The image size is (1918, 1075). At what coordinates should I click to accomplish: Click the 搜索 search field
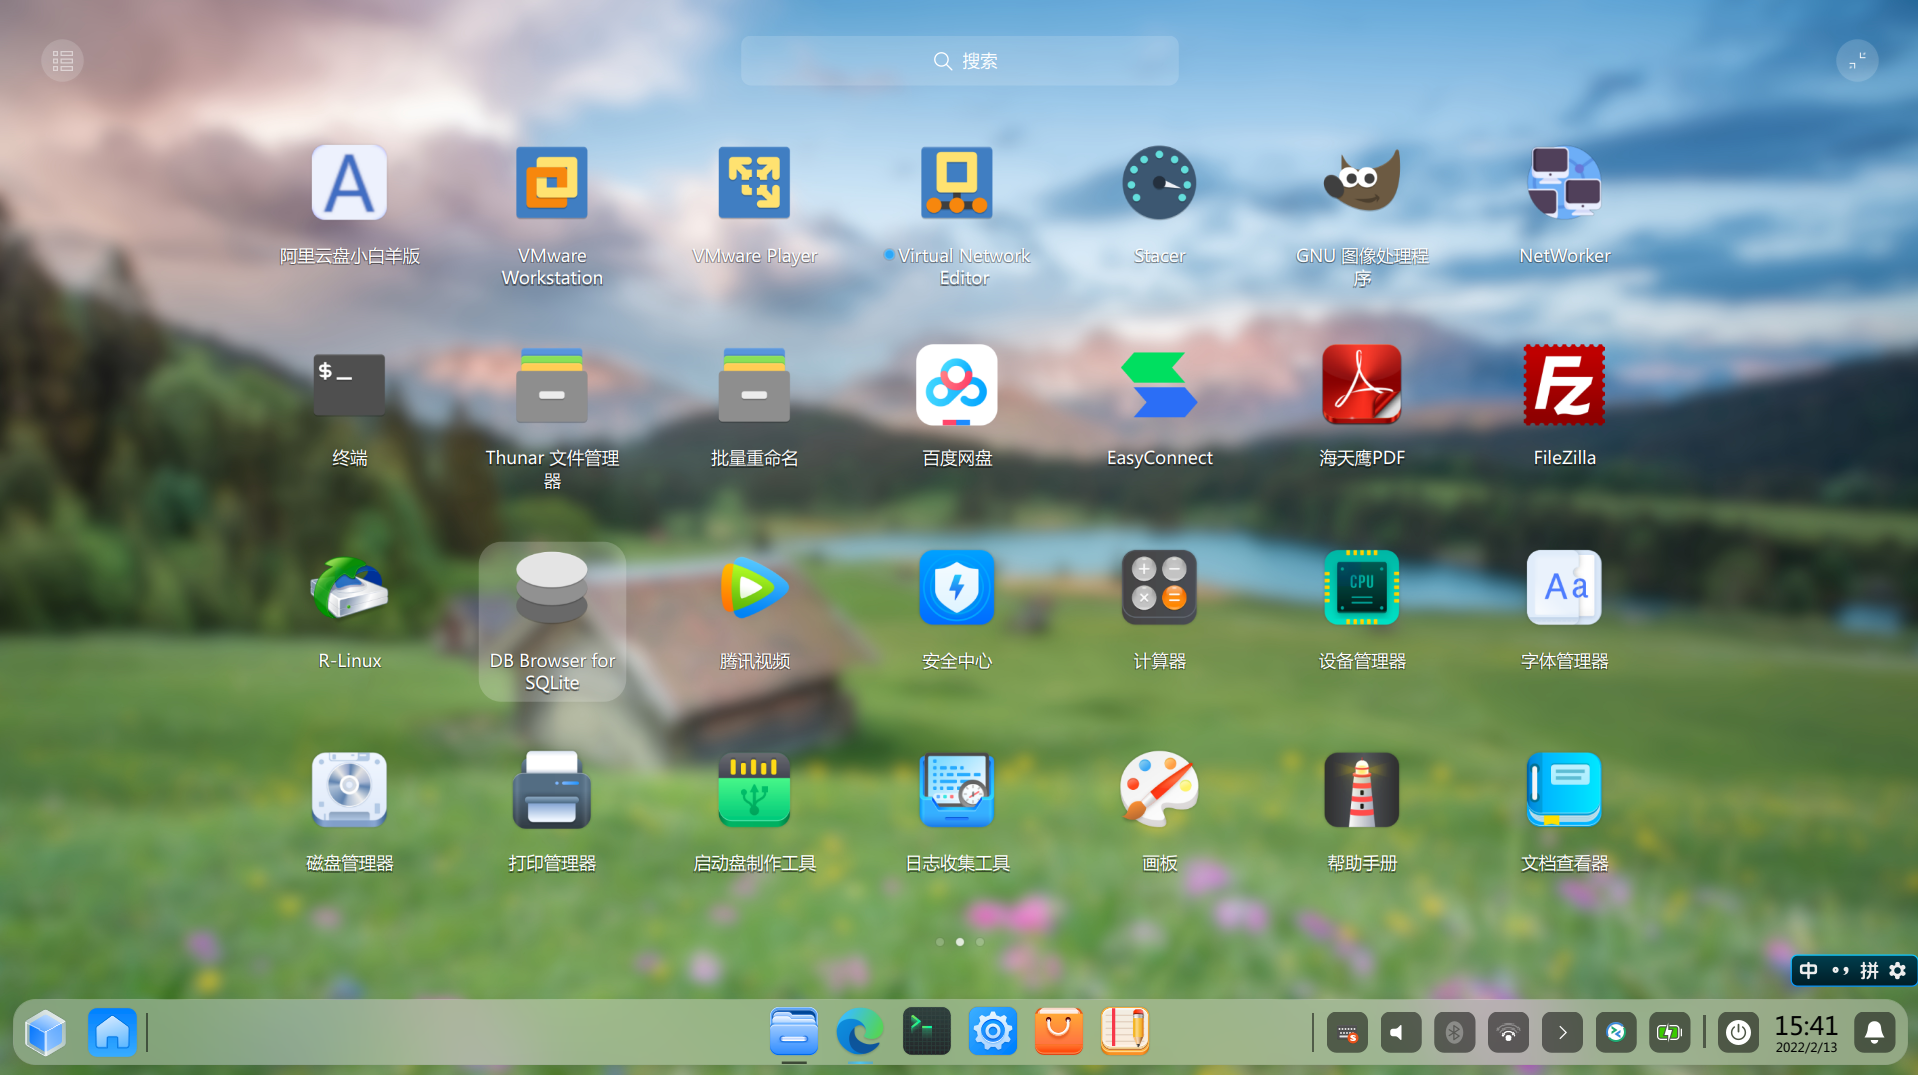(x=959, y=61)
